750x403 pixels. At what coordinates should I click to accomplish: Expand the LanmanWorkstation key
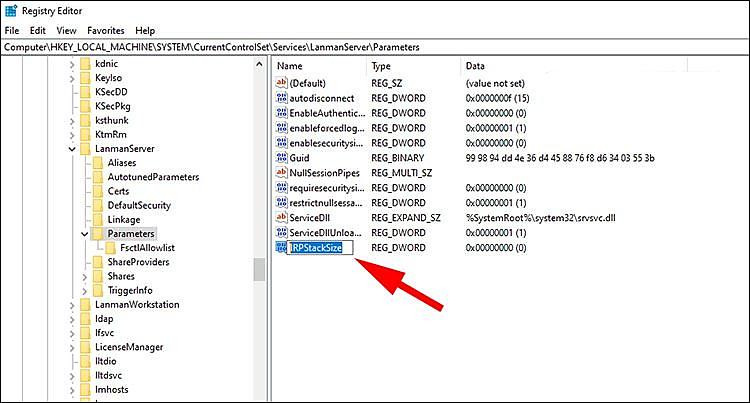coord(72,305)
